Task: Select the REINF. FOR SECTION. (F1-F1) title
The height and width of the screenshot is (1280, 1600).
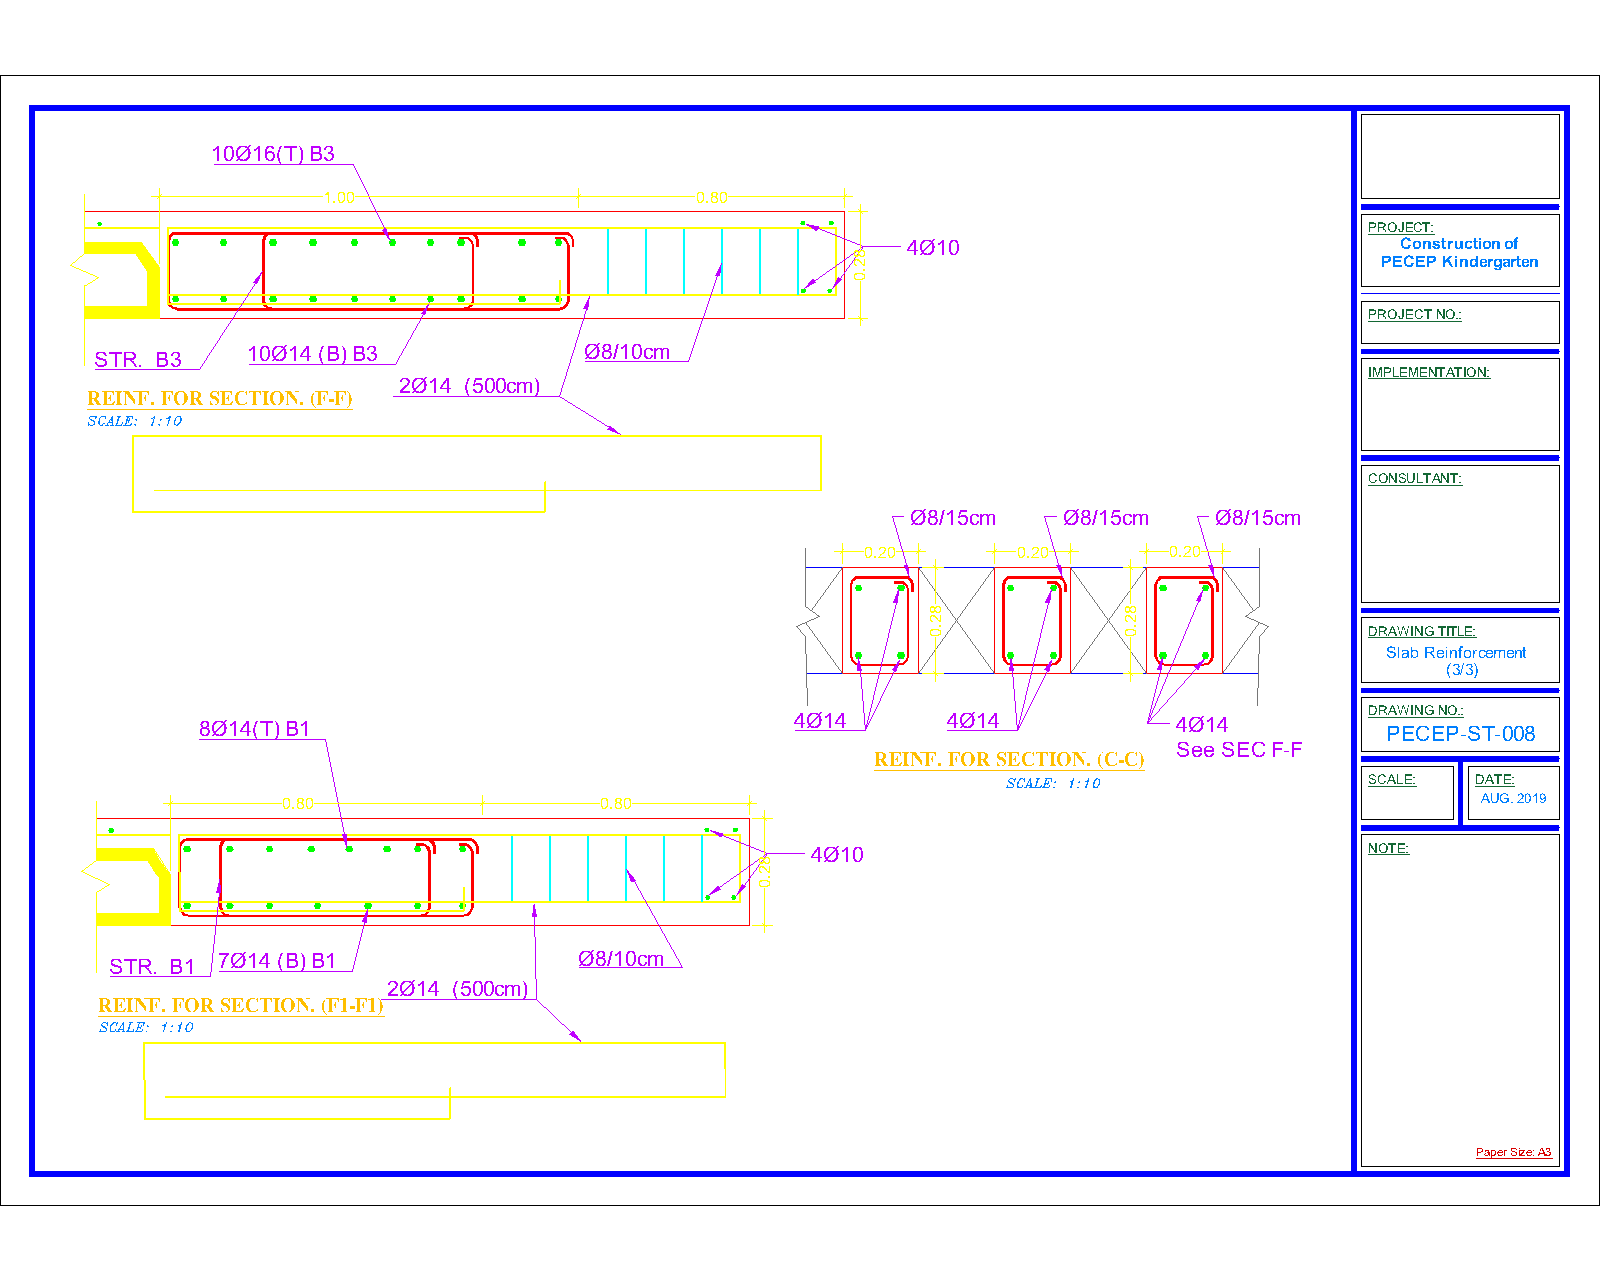Action: pos(241,1006)
